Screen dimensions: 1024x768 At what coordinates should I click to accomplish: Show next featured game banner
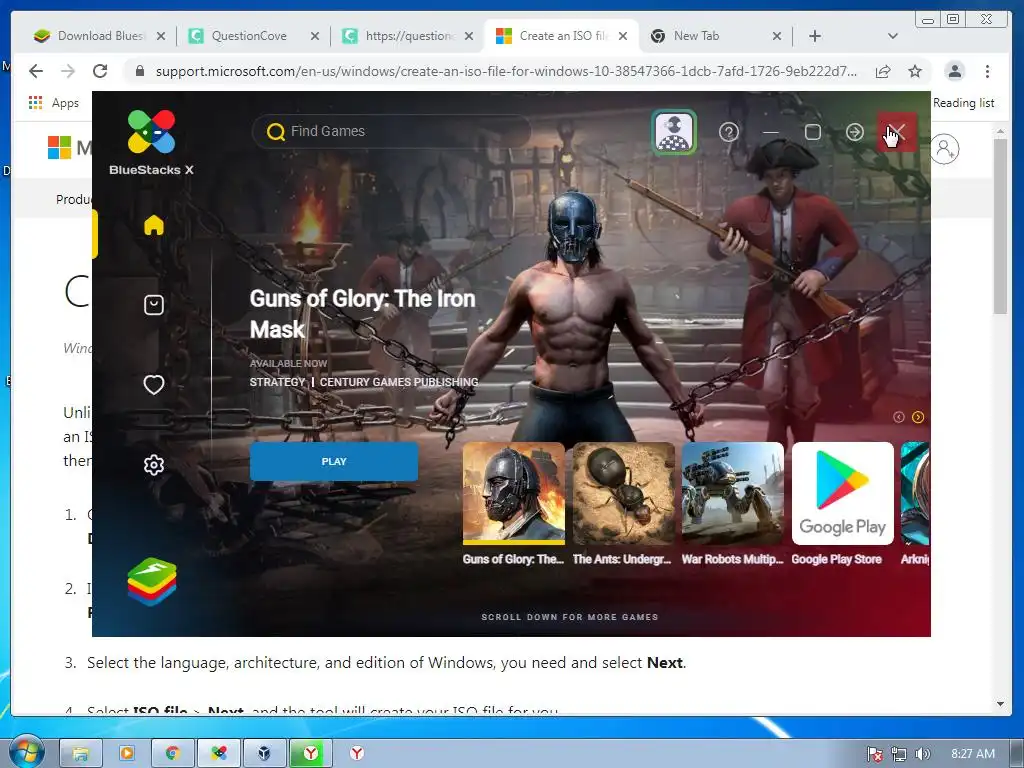[x=918, y=417]
